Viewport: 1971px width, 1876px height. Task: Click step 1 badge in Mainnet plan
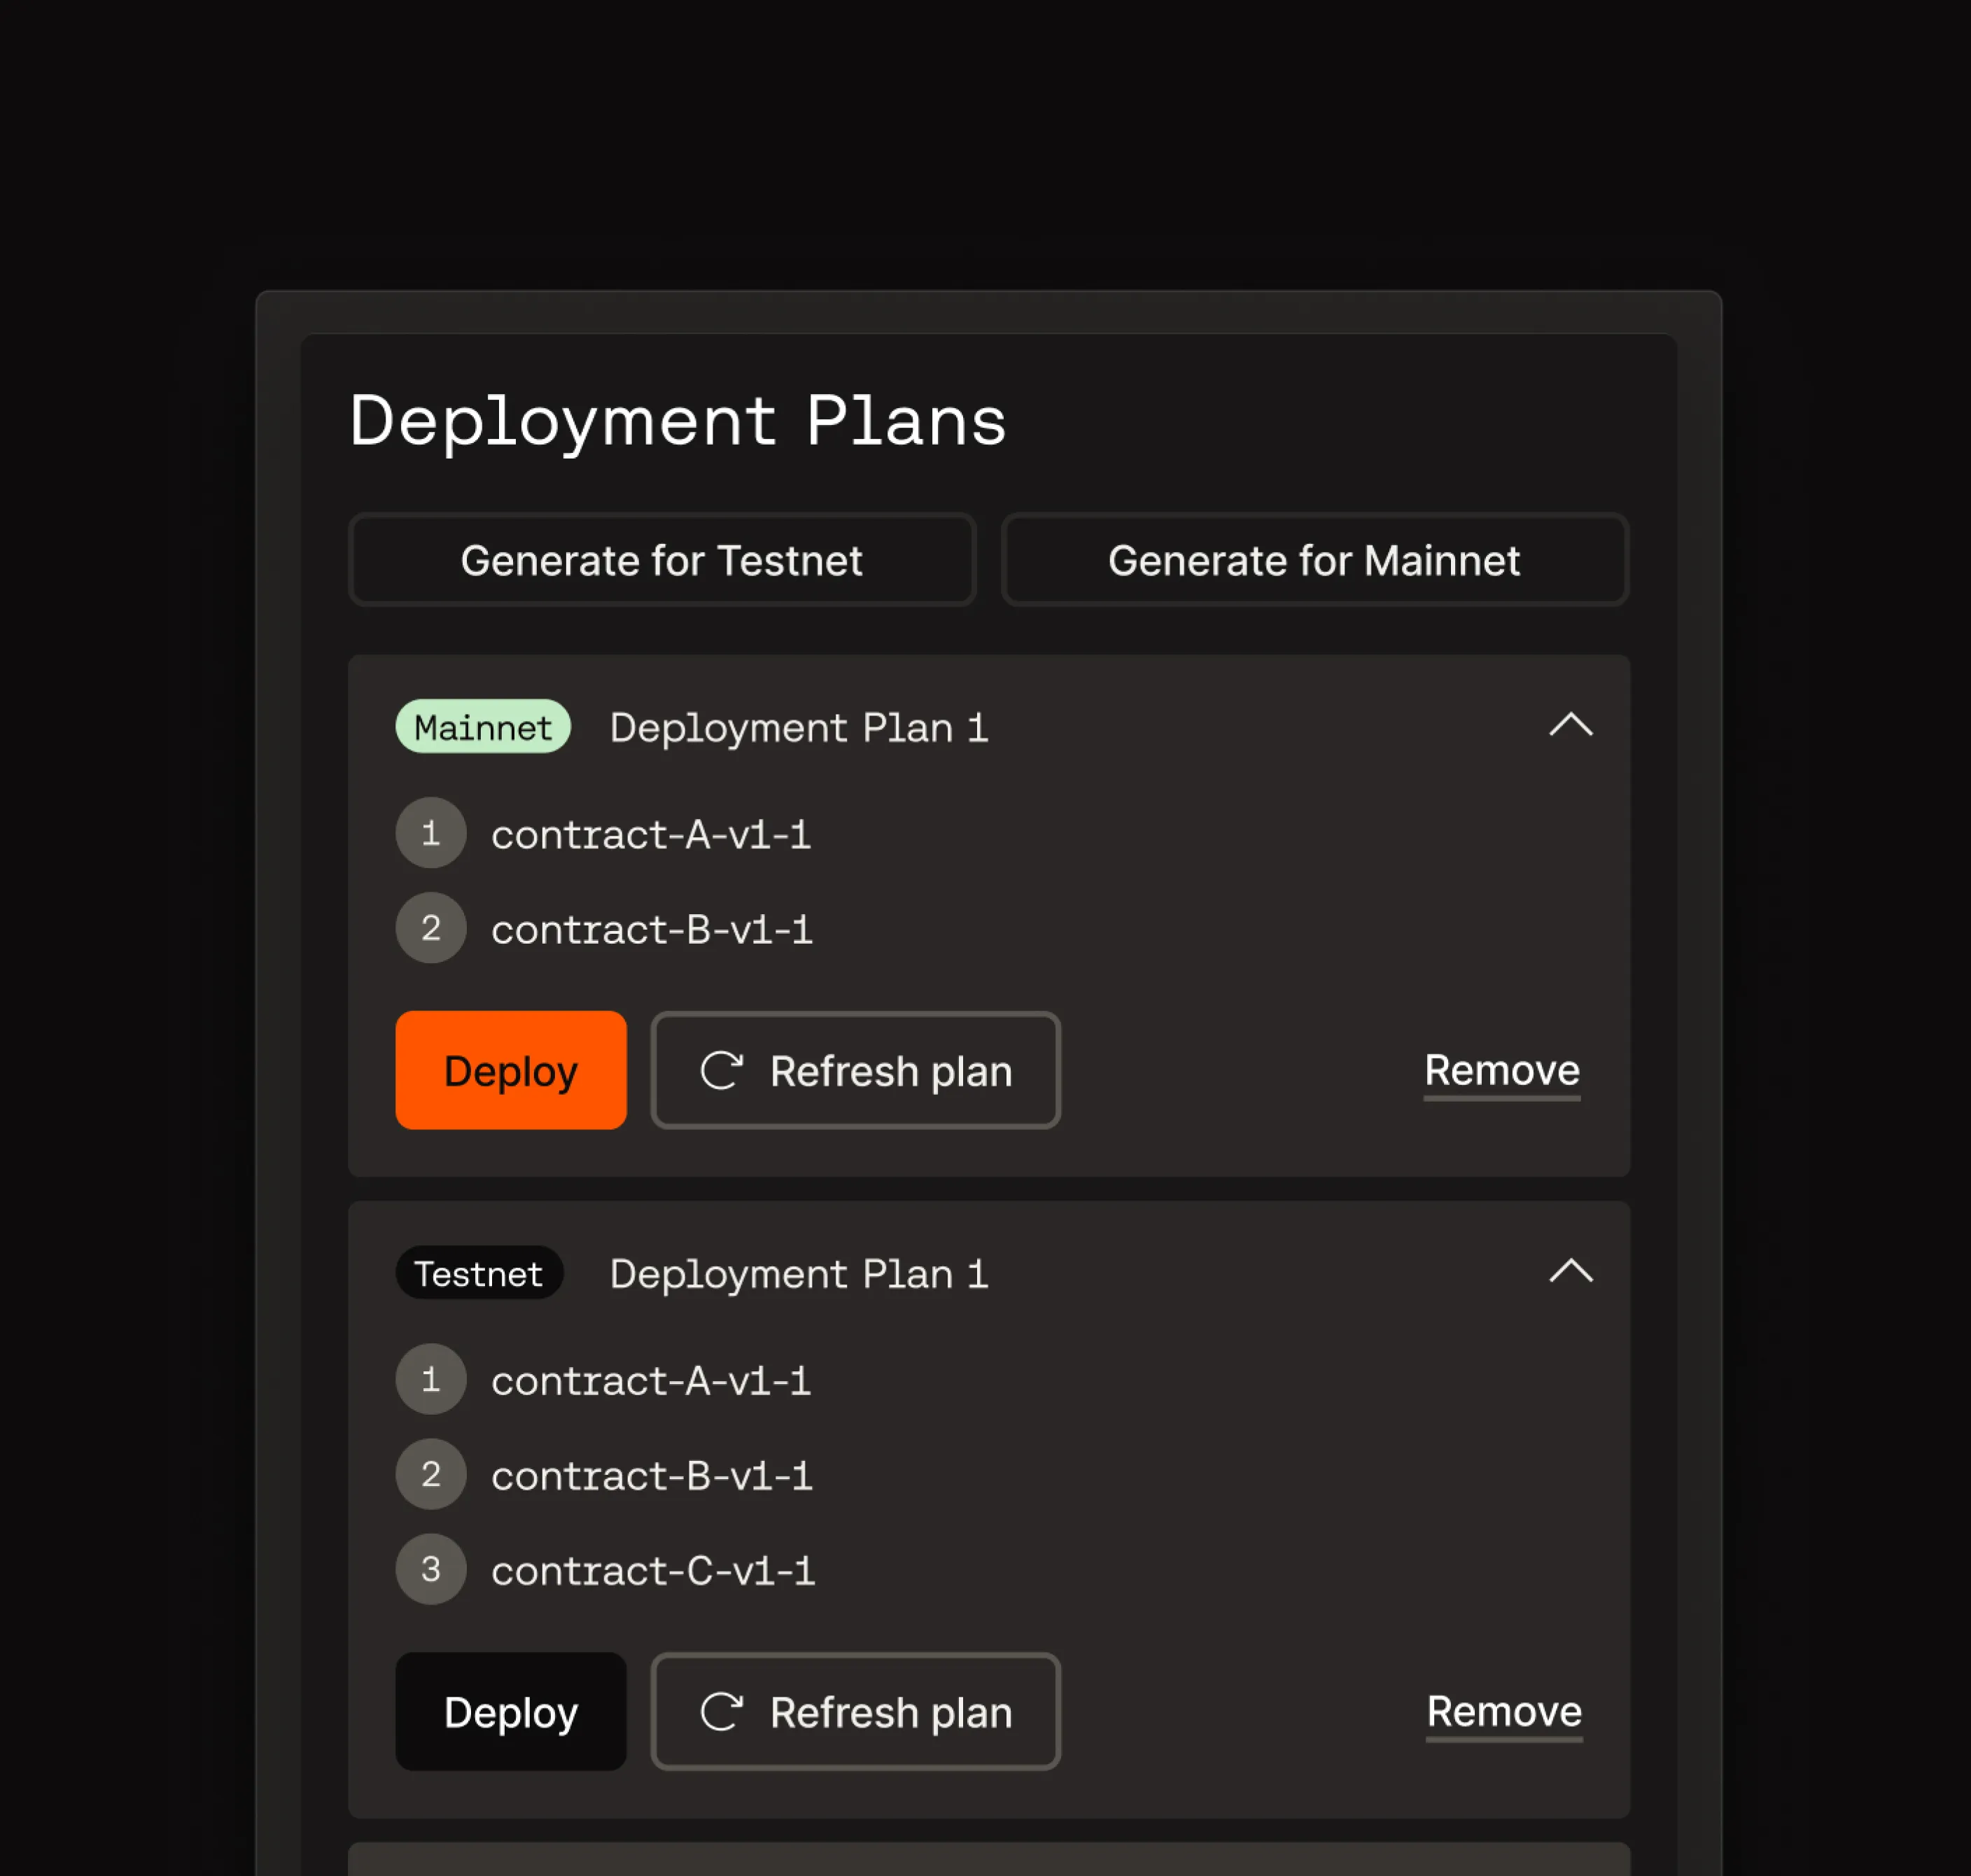[x=431, y=833]
